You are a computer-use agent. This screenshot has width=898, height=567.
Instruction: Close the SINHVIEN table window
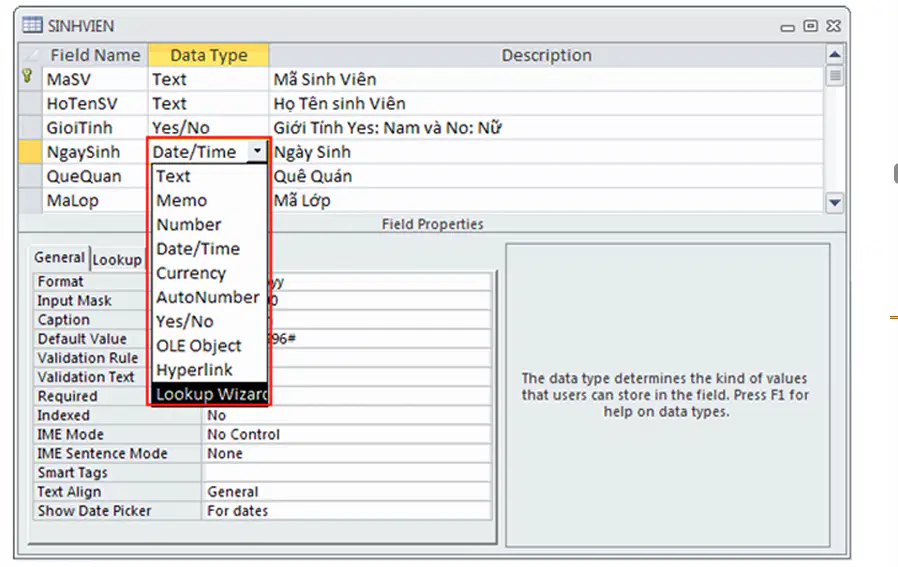click(833, 26)
